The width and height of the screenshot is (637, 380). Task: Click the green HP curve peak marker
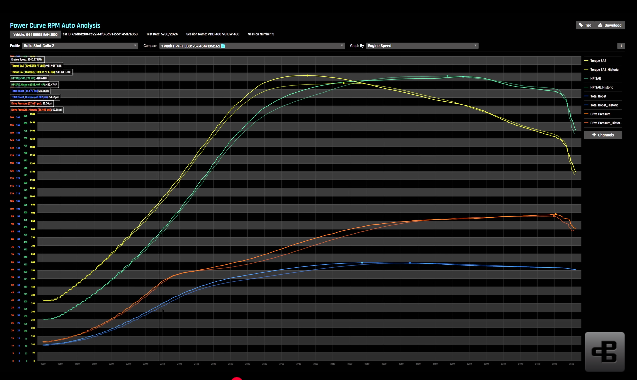point(448,76)
